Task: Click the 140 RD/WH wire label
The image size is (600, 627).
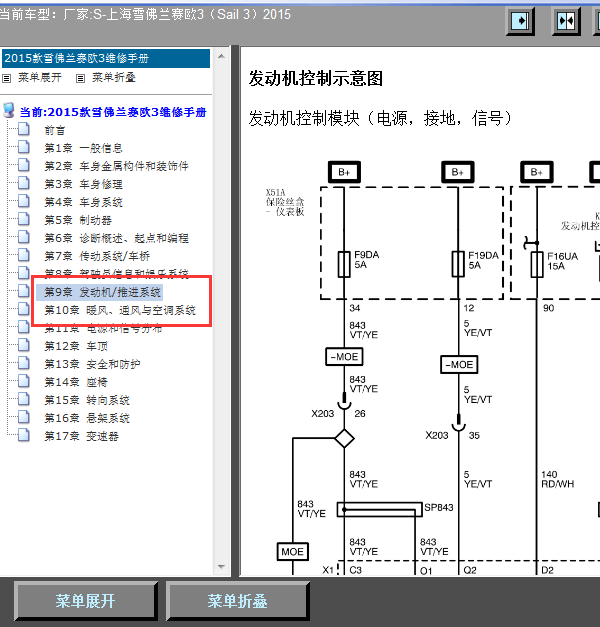Action: pos(558,479)
